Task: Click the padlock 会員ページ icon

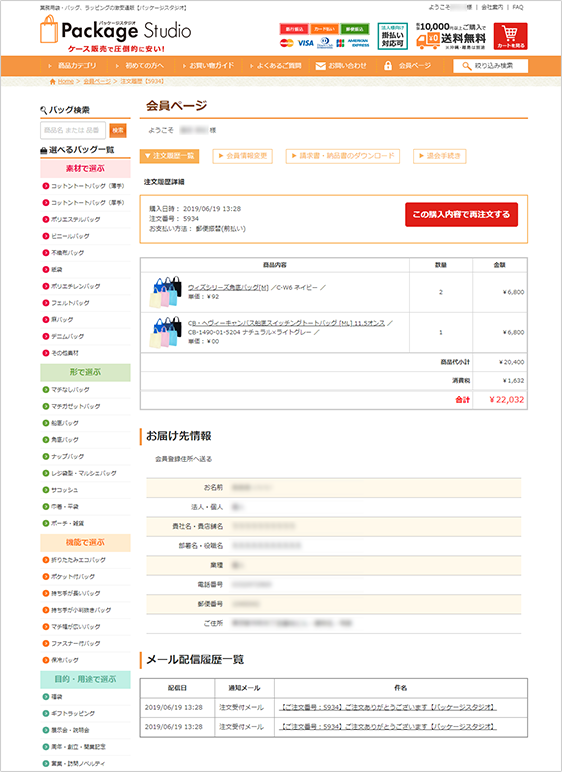Action: [388, 65]
